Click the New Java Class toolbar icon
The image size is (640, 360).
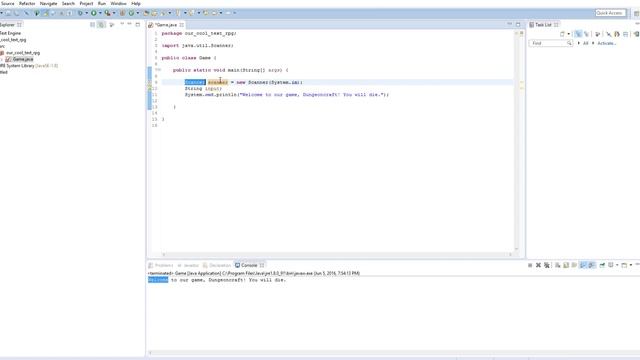point(131,13)
